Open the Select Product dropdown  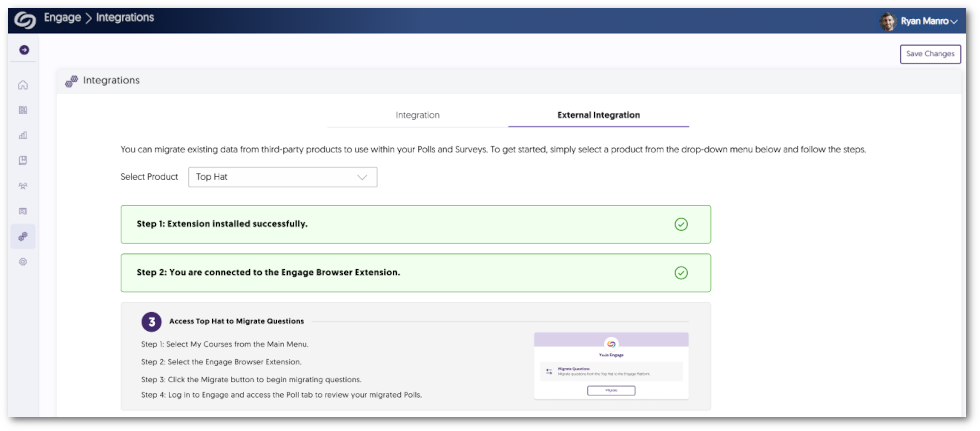coord(282,177)
